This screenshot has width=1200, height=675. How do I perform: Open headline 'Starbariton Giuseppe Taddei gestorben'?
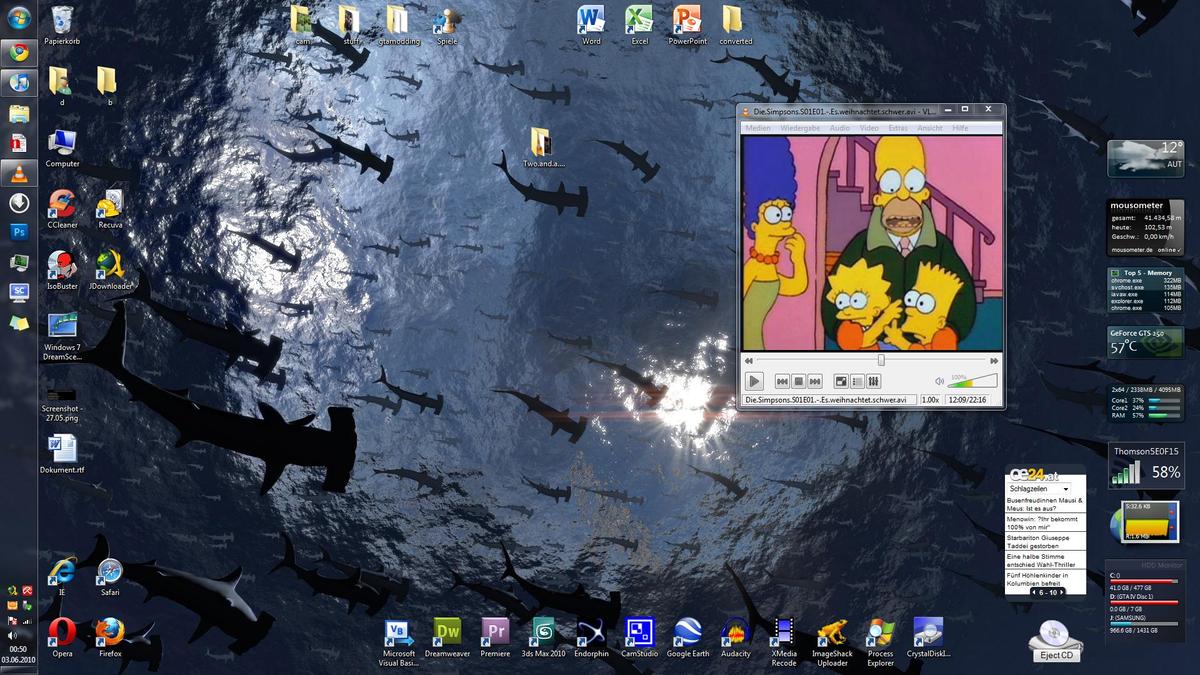1044,541
